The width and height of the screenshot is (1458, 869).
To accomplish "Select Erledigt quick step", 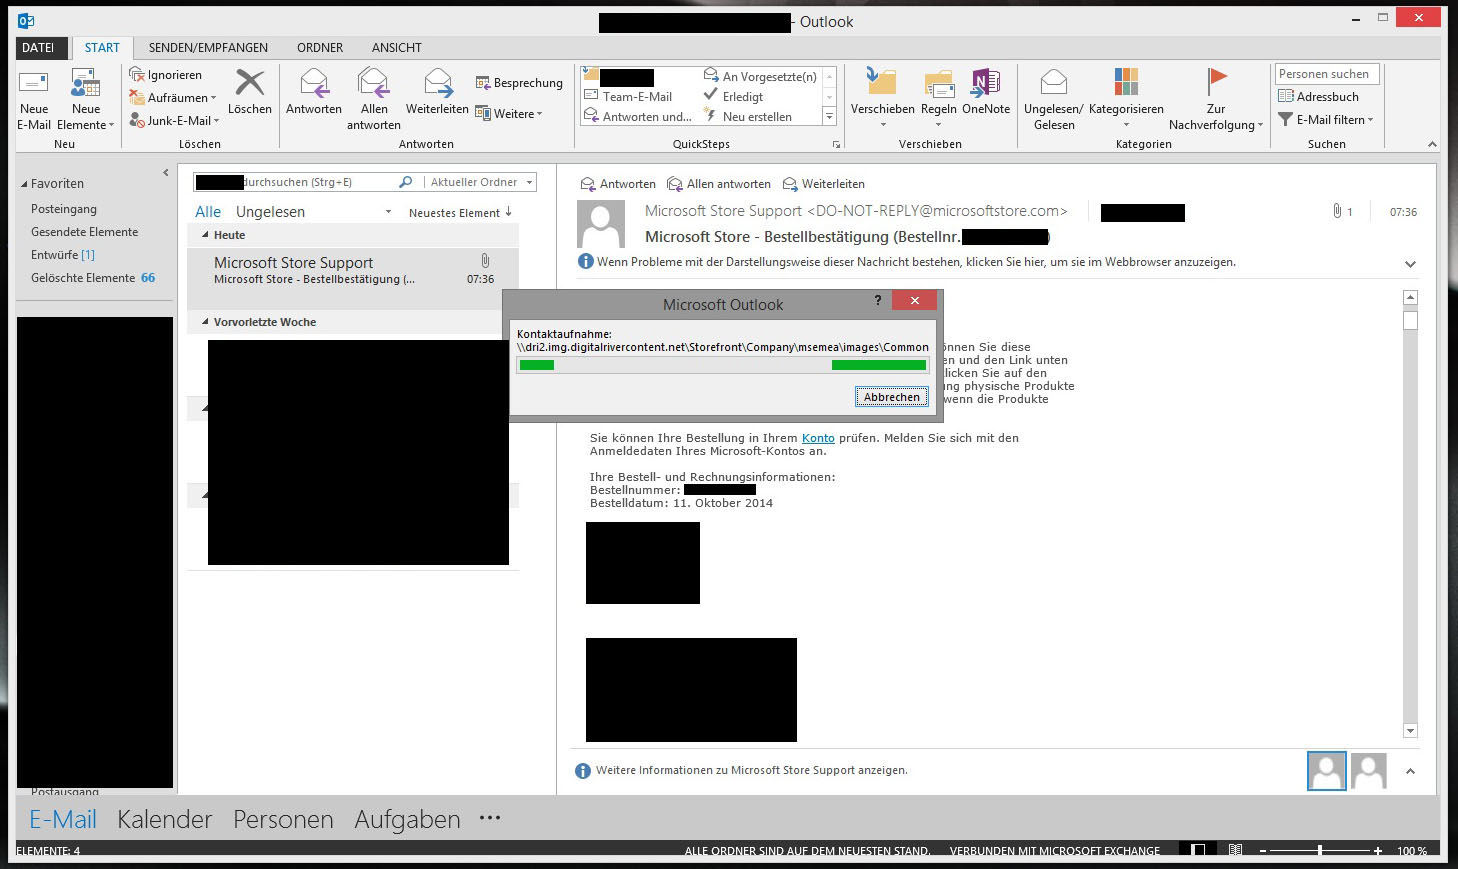I will (733, 97).
